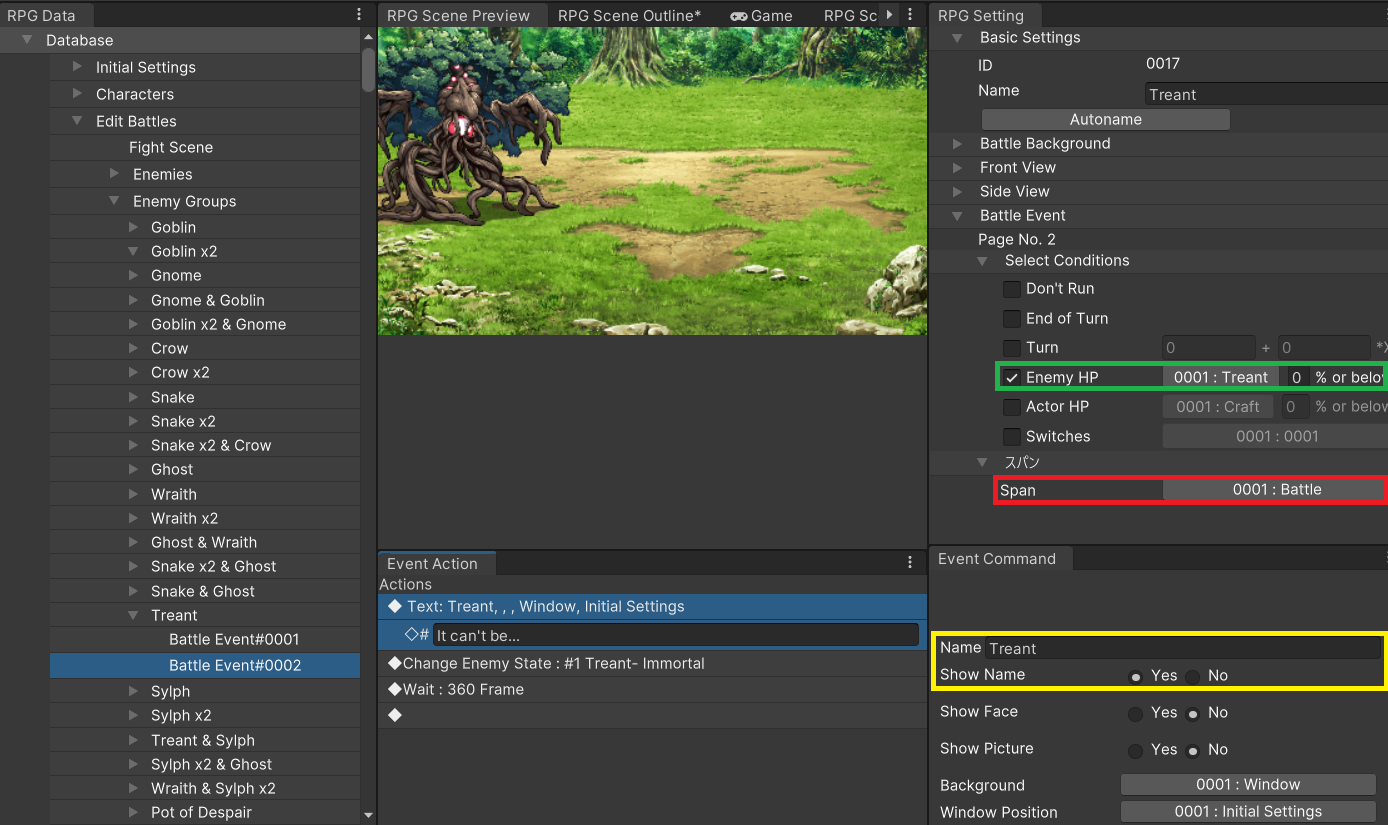Image resolution: width=1388 pixels, height=825 pixels.
Task: Open Enemy HP Treant dropdown
Action: pos(1220,377)
